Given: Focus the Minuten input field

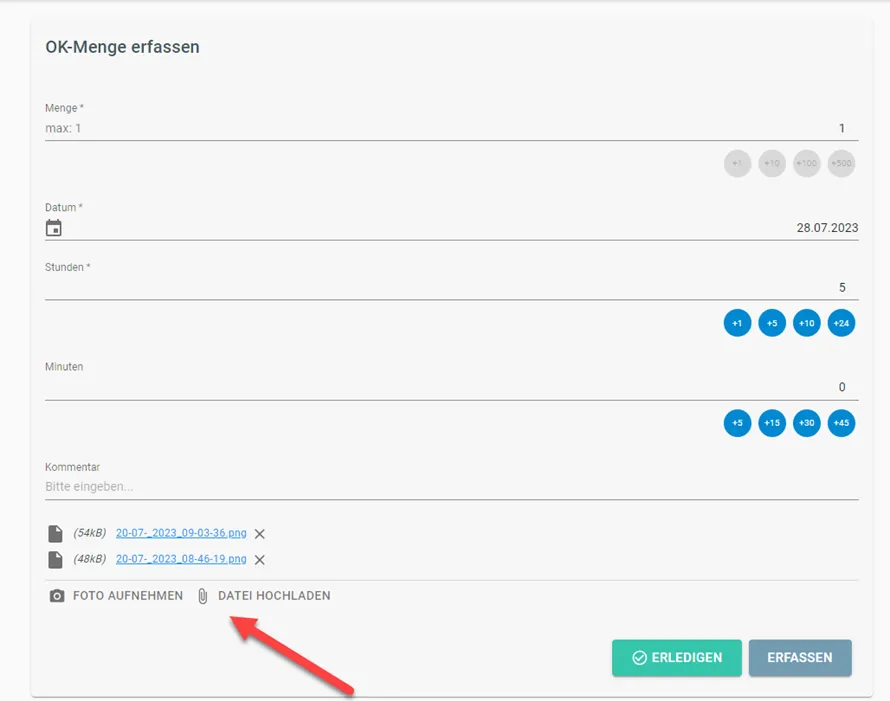Looking at the screenshot, I should pos(452,387).
